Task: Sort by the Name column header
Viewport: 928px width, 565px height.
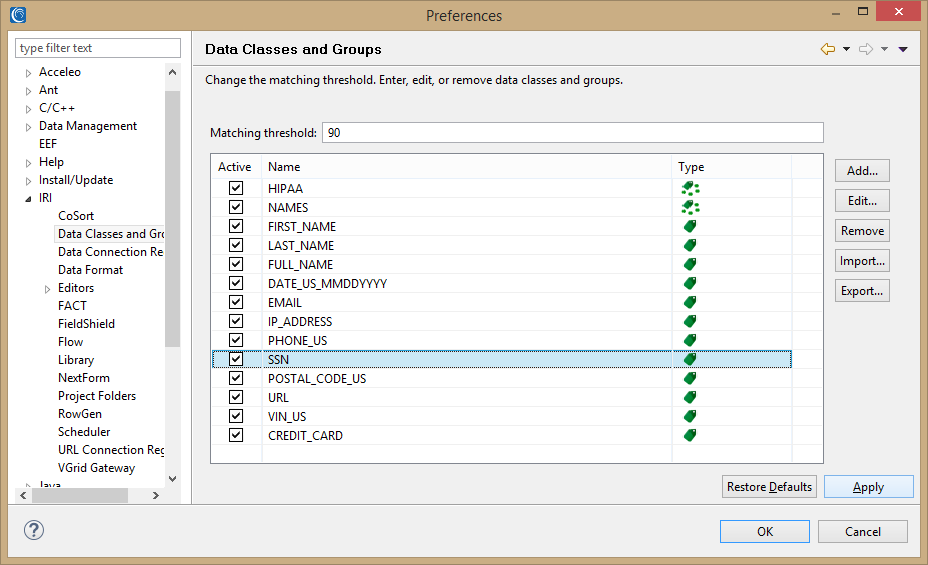Action: [x=467, y=167]
